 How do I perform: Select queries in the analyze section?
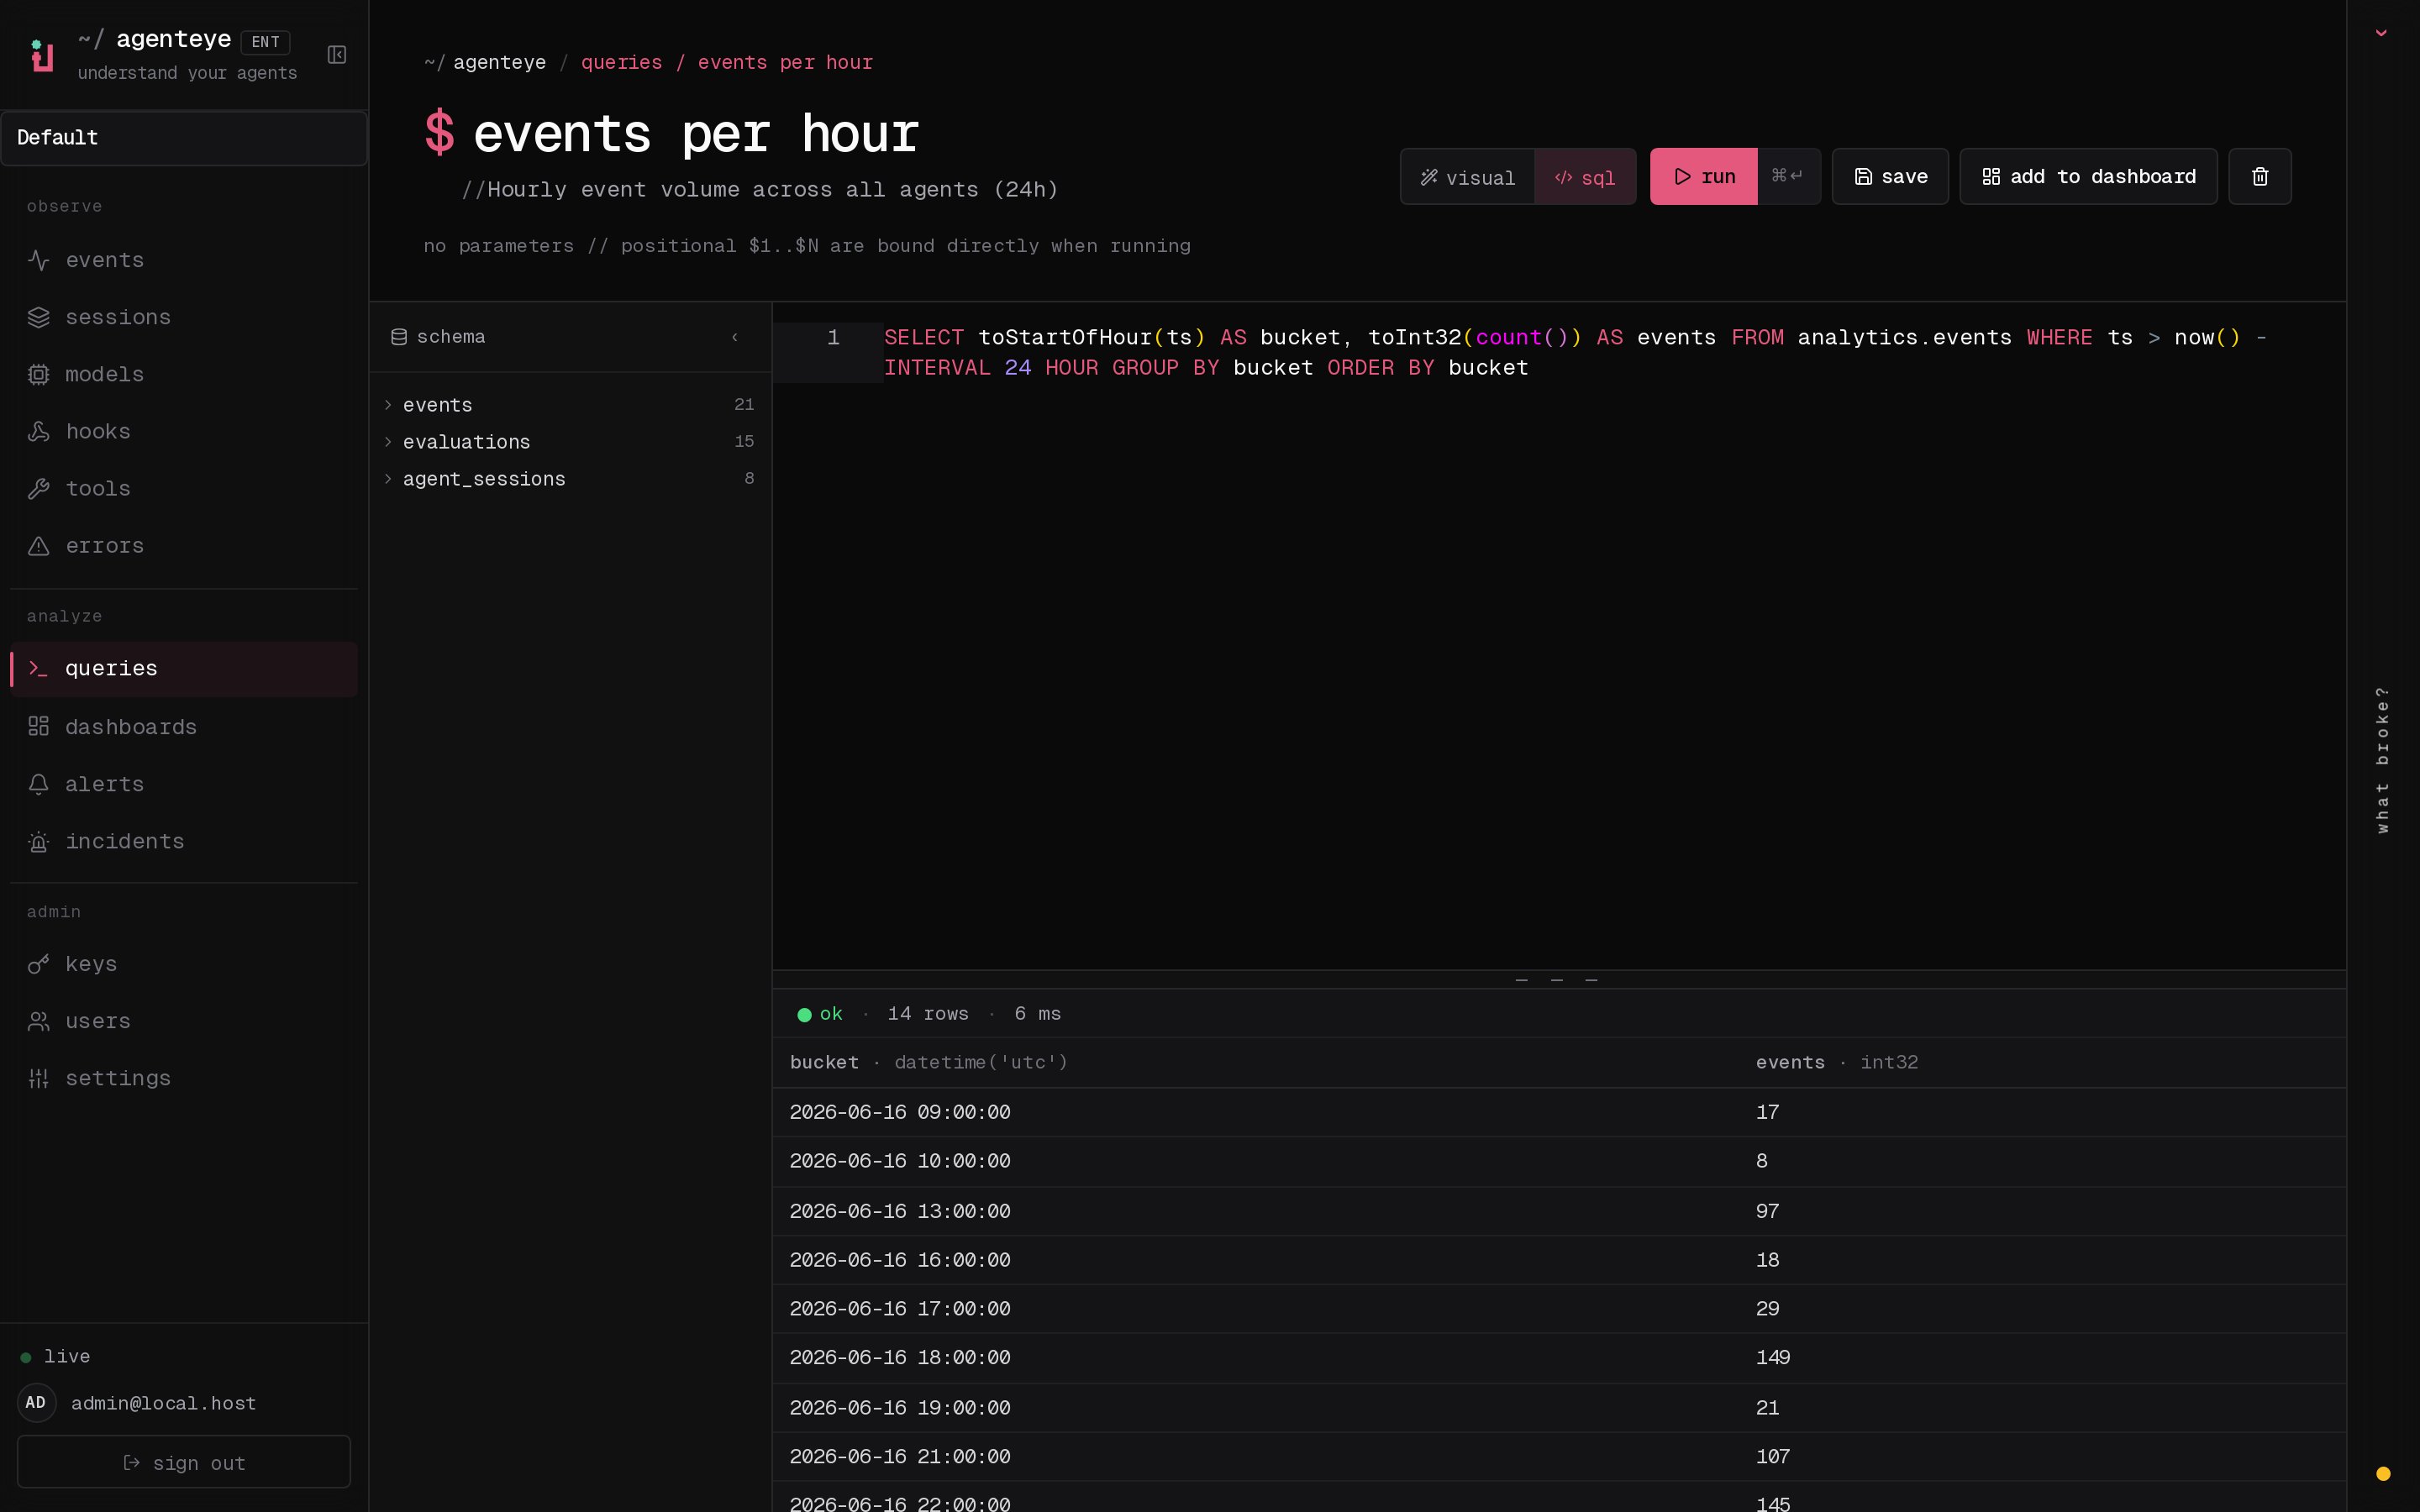[x=184, y=668]
